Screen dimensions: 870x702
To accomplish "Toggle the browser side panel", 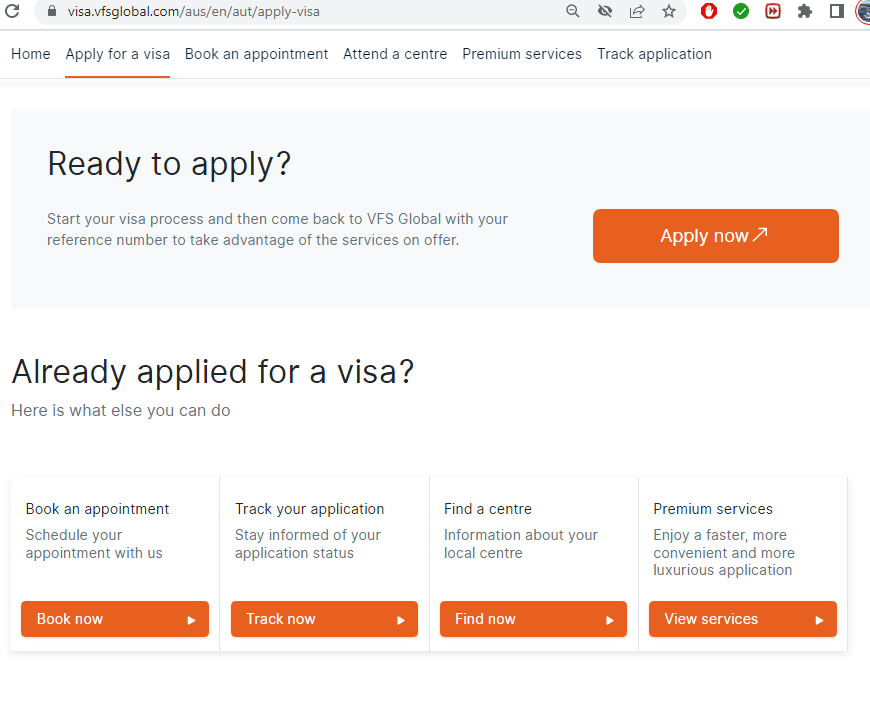I will pos(837,12).
